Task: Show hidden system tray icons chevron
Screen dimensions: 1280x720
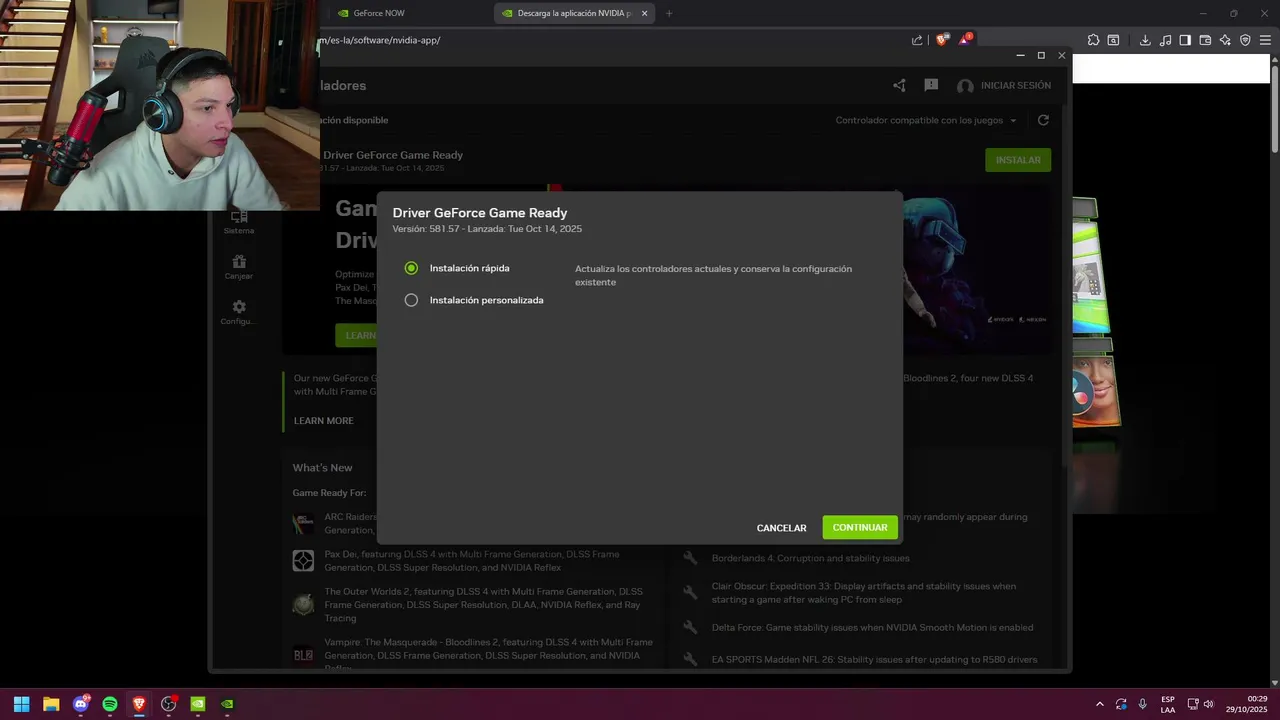Action: 1100,704
